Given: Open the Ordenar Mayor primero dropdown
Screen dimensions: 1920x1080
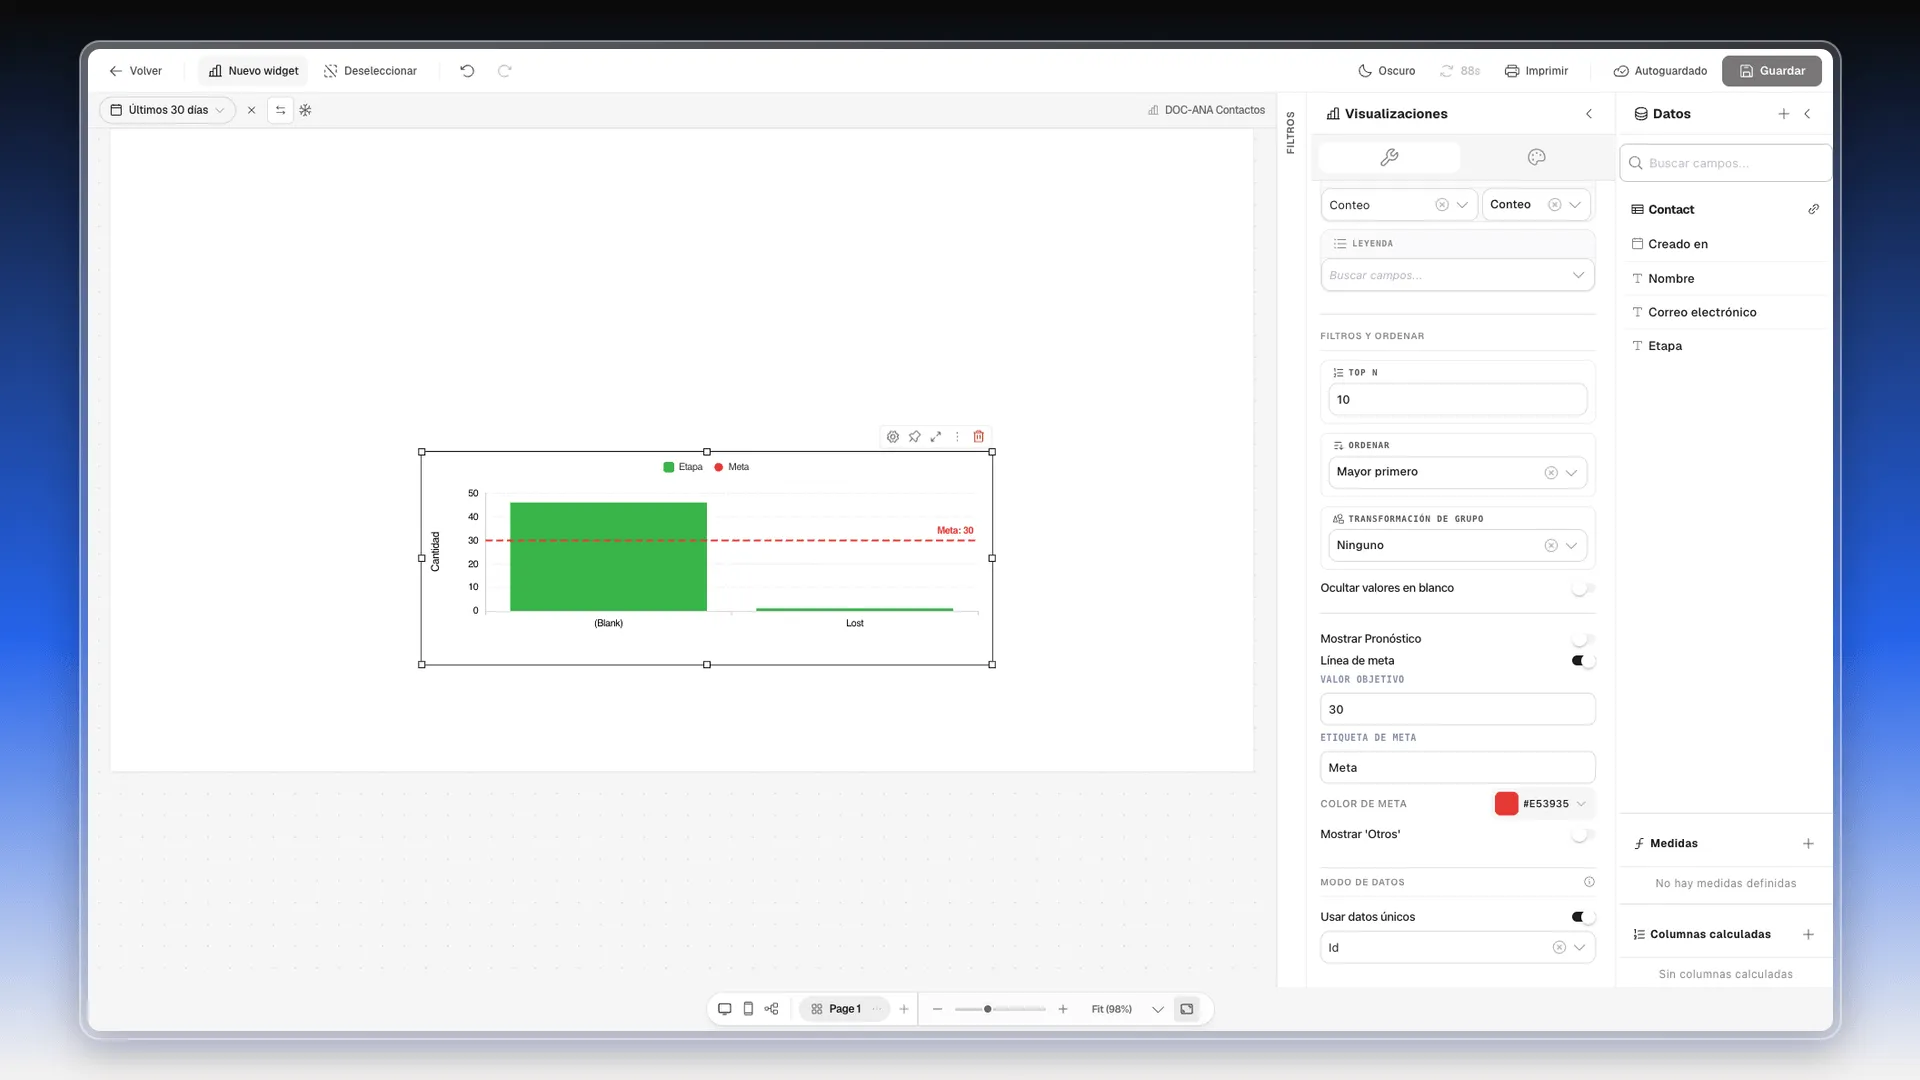Looking at the screenshot, I should pyautogui.click(x=1457, y=472).
